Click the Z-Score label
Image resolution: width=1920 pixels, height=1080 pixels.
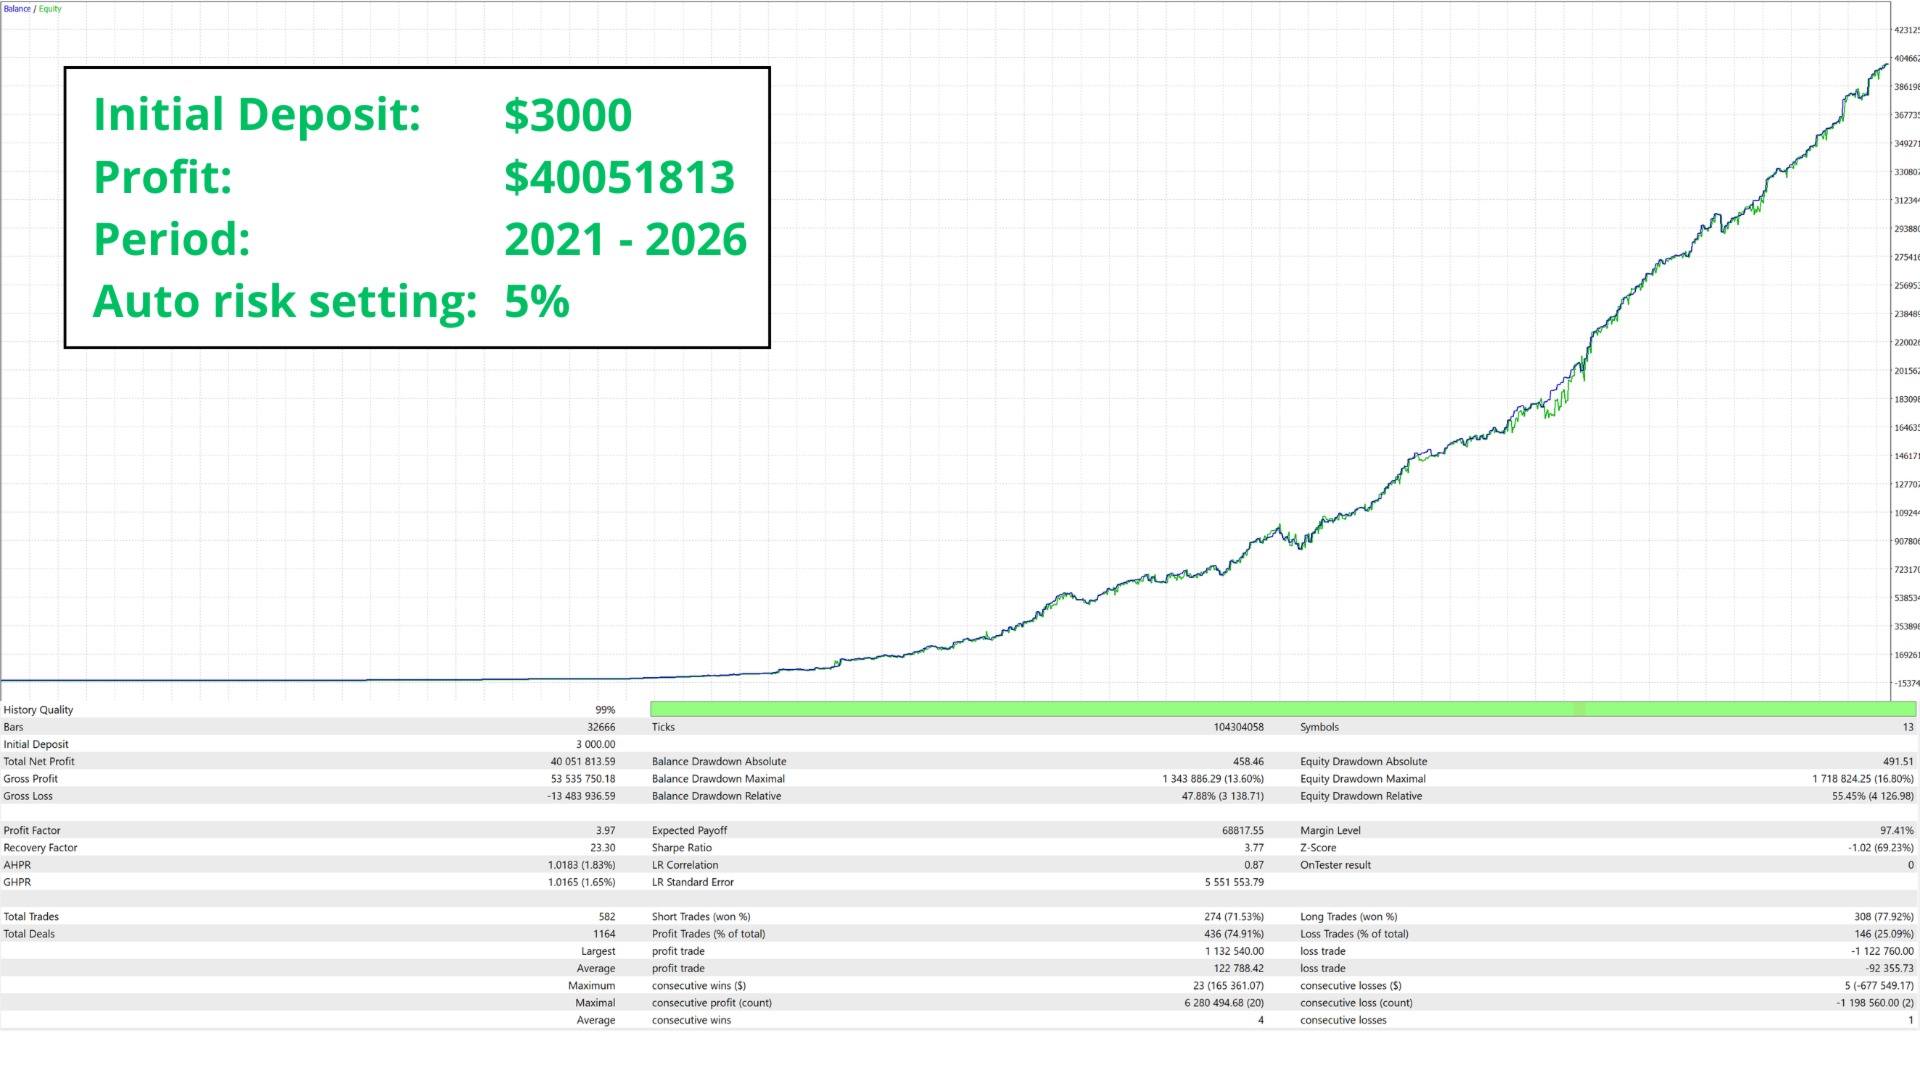tap(1318, 848)
